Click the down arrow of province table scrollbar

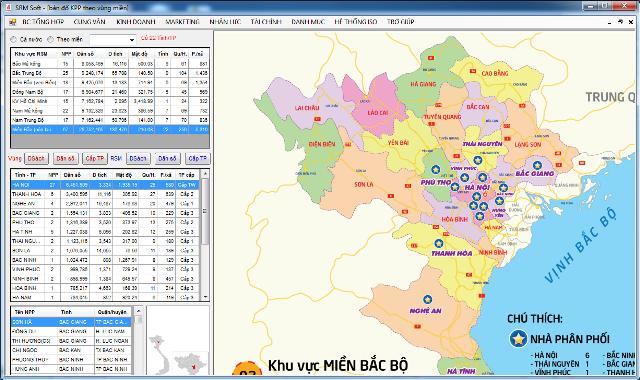point(205,297)
